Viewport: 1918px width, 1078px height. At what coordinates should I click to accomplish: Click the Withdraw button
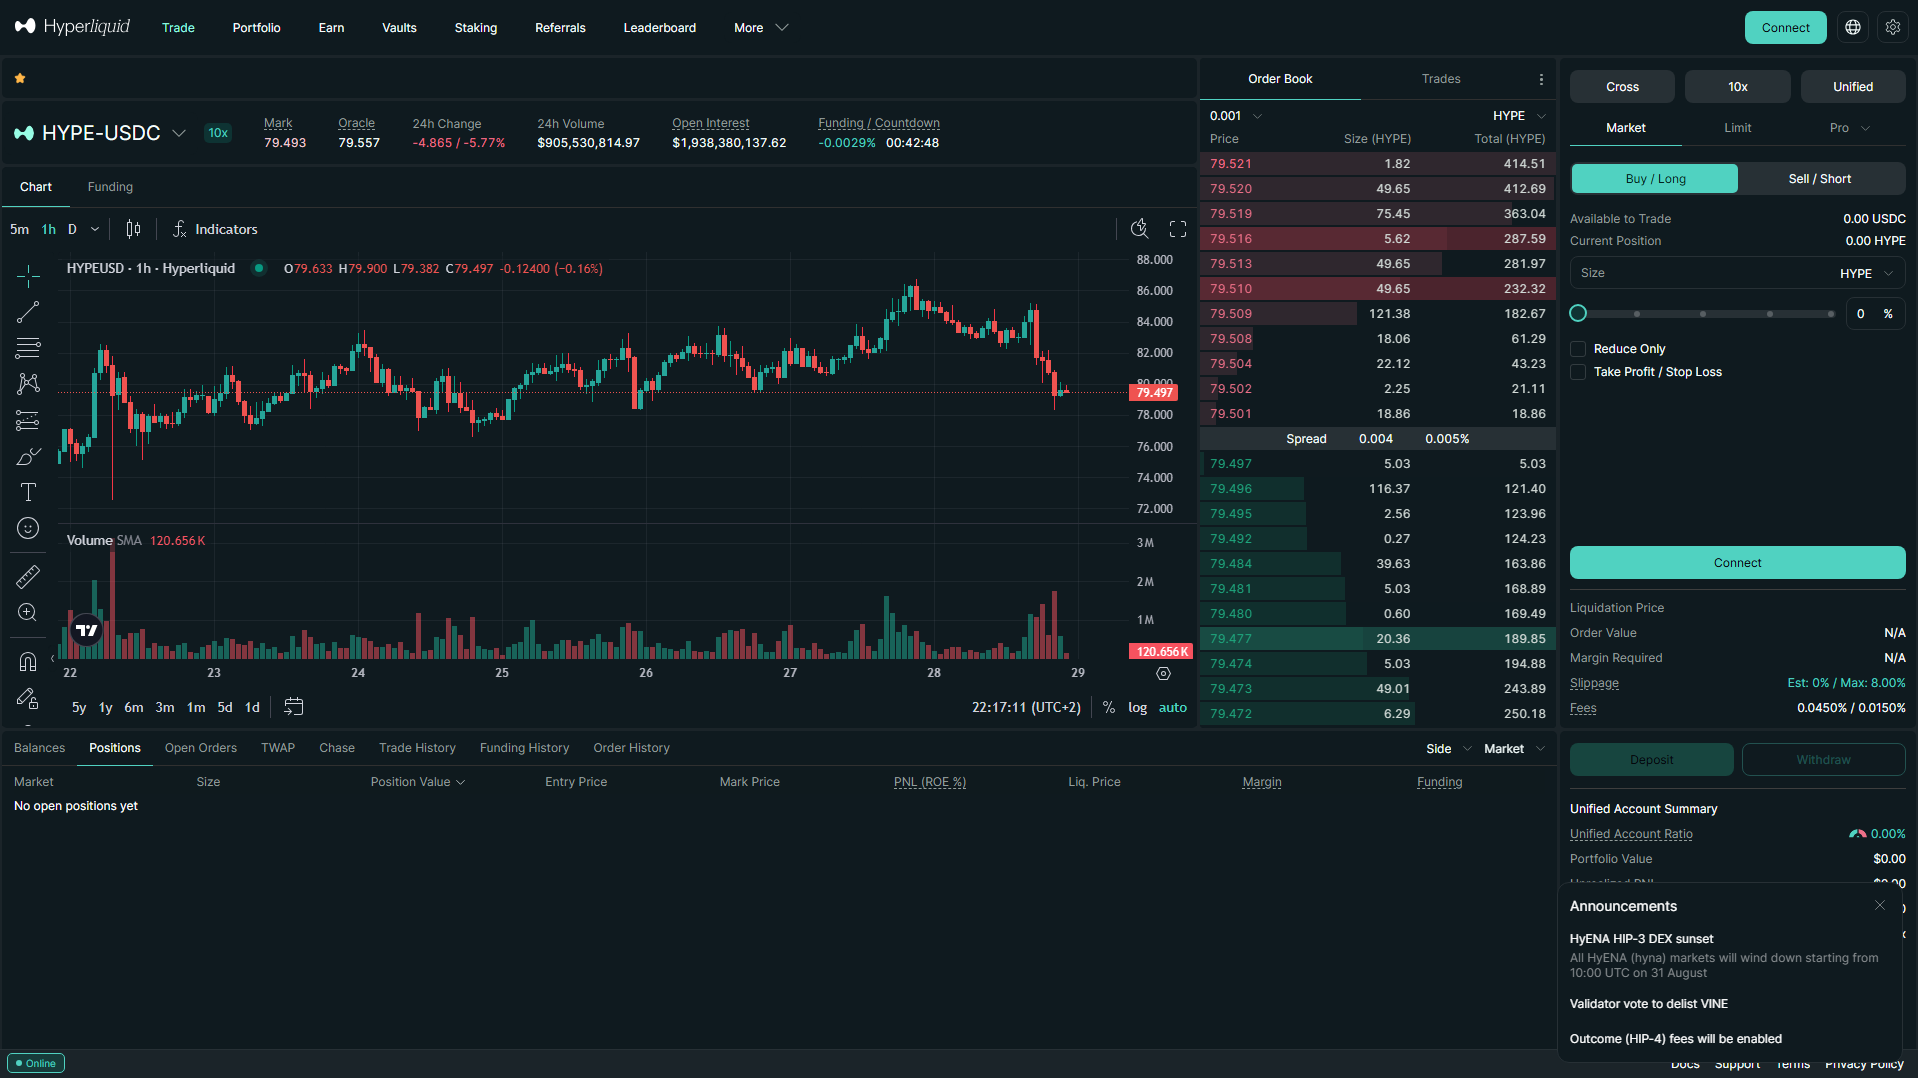coord(1824,760)
